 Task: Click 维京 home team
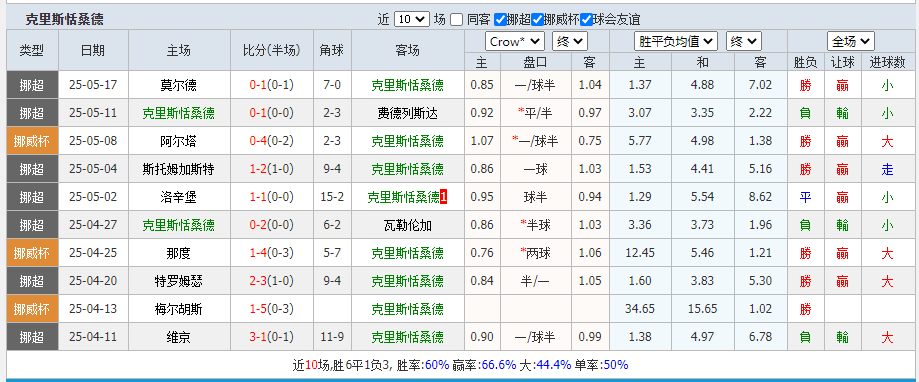pyautogui.click(x=178, y=337)
